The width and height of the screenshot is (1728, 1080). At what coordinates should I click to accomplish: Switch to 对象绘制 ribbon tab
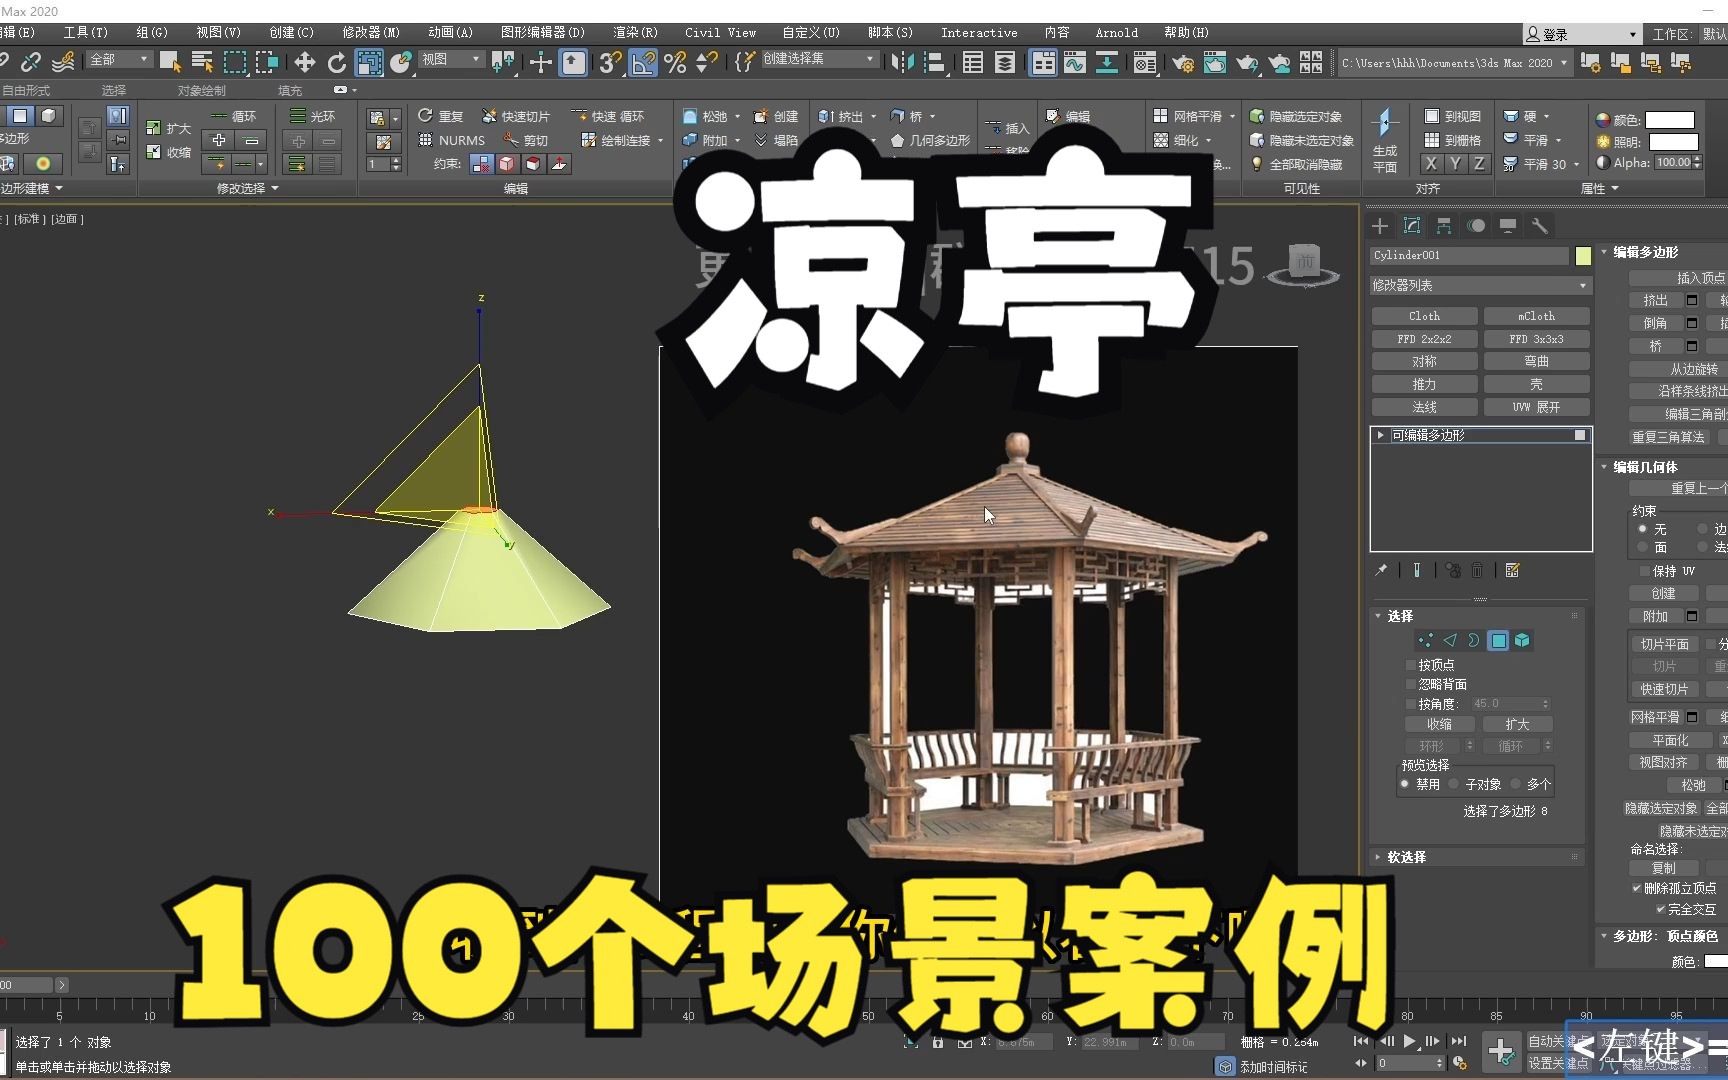tap(201, 90)
